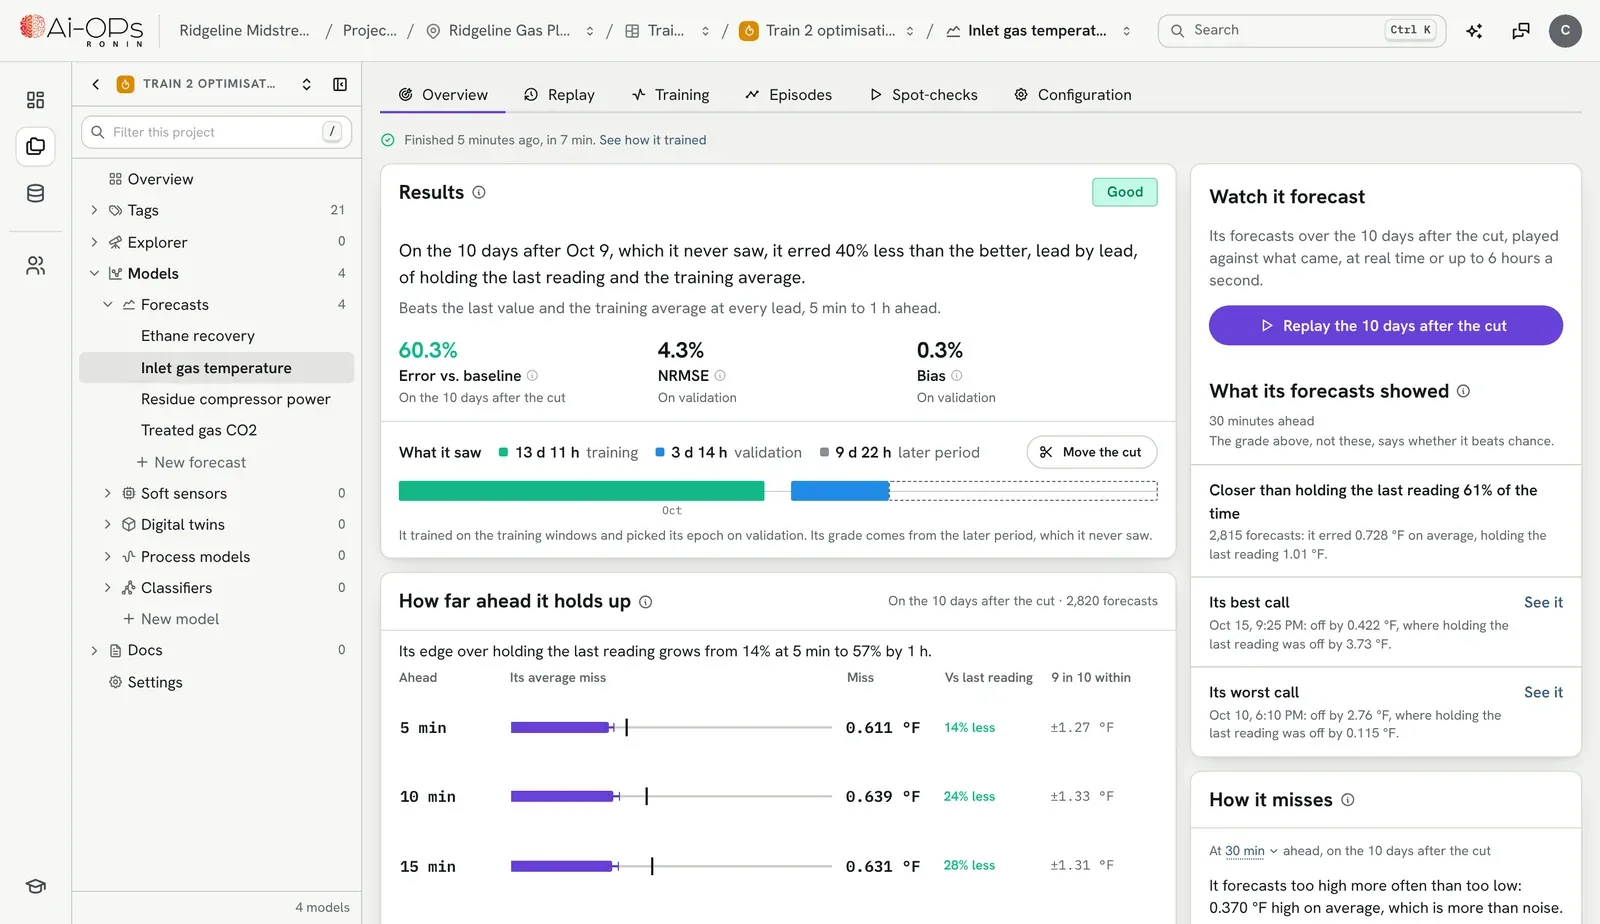Expand the Explorer tree node
Viewport: 1600px width, 924px height.
pyautogui.click(x=94, y=242)
